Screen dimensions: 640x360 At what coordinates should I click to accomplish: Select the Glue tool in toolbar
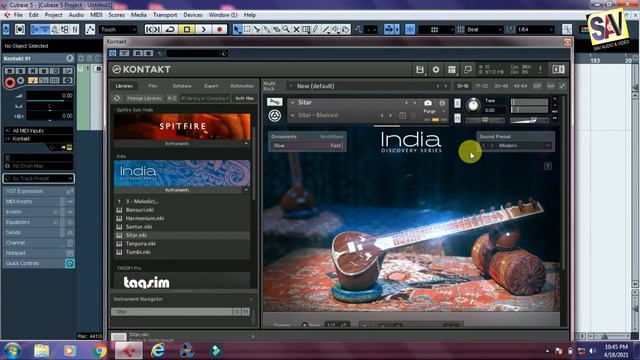pos(267,29)
